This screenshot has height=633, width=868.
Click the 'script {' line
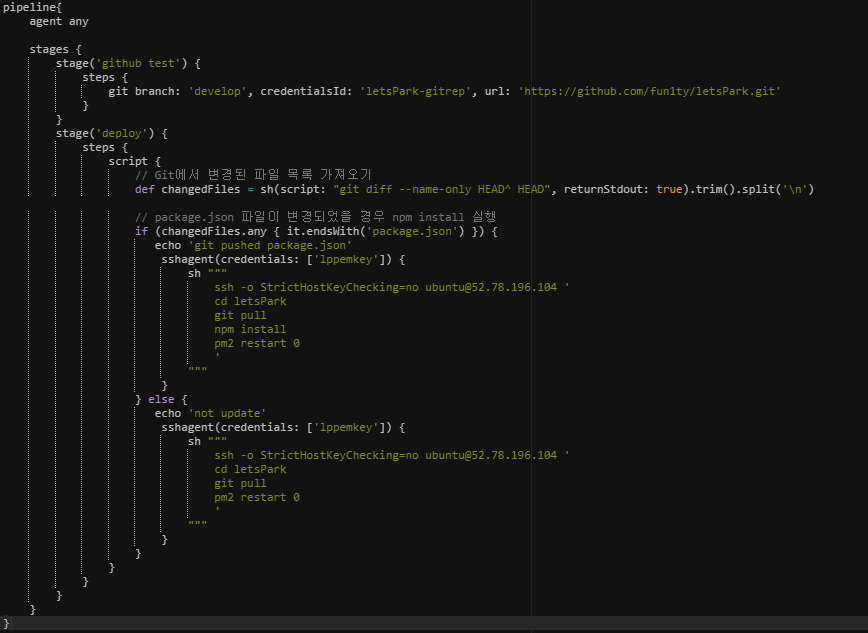(x=135, y=161)
